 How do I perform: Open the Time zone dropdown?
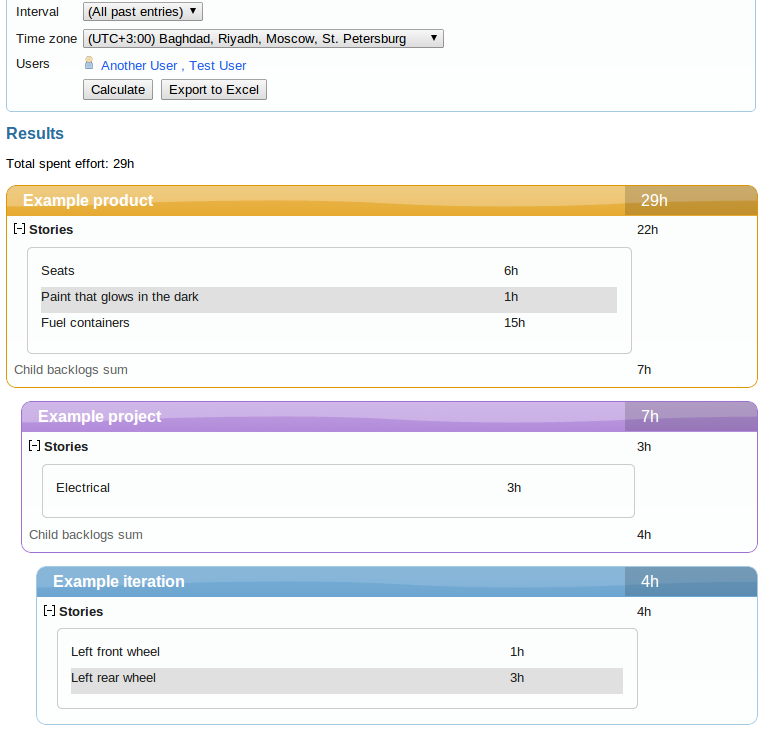pos(263,39)
